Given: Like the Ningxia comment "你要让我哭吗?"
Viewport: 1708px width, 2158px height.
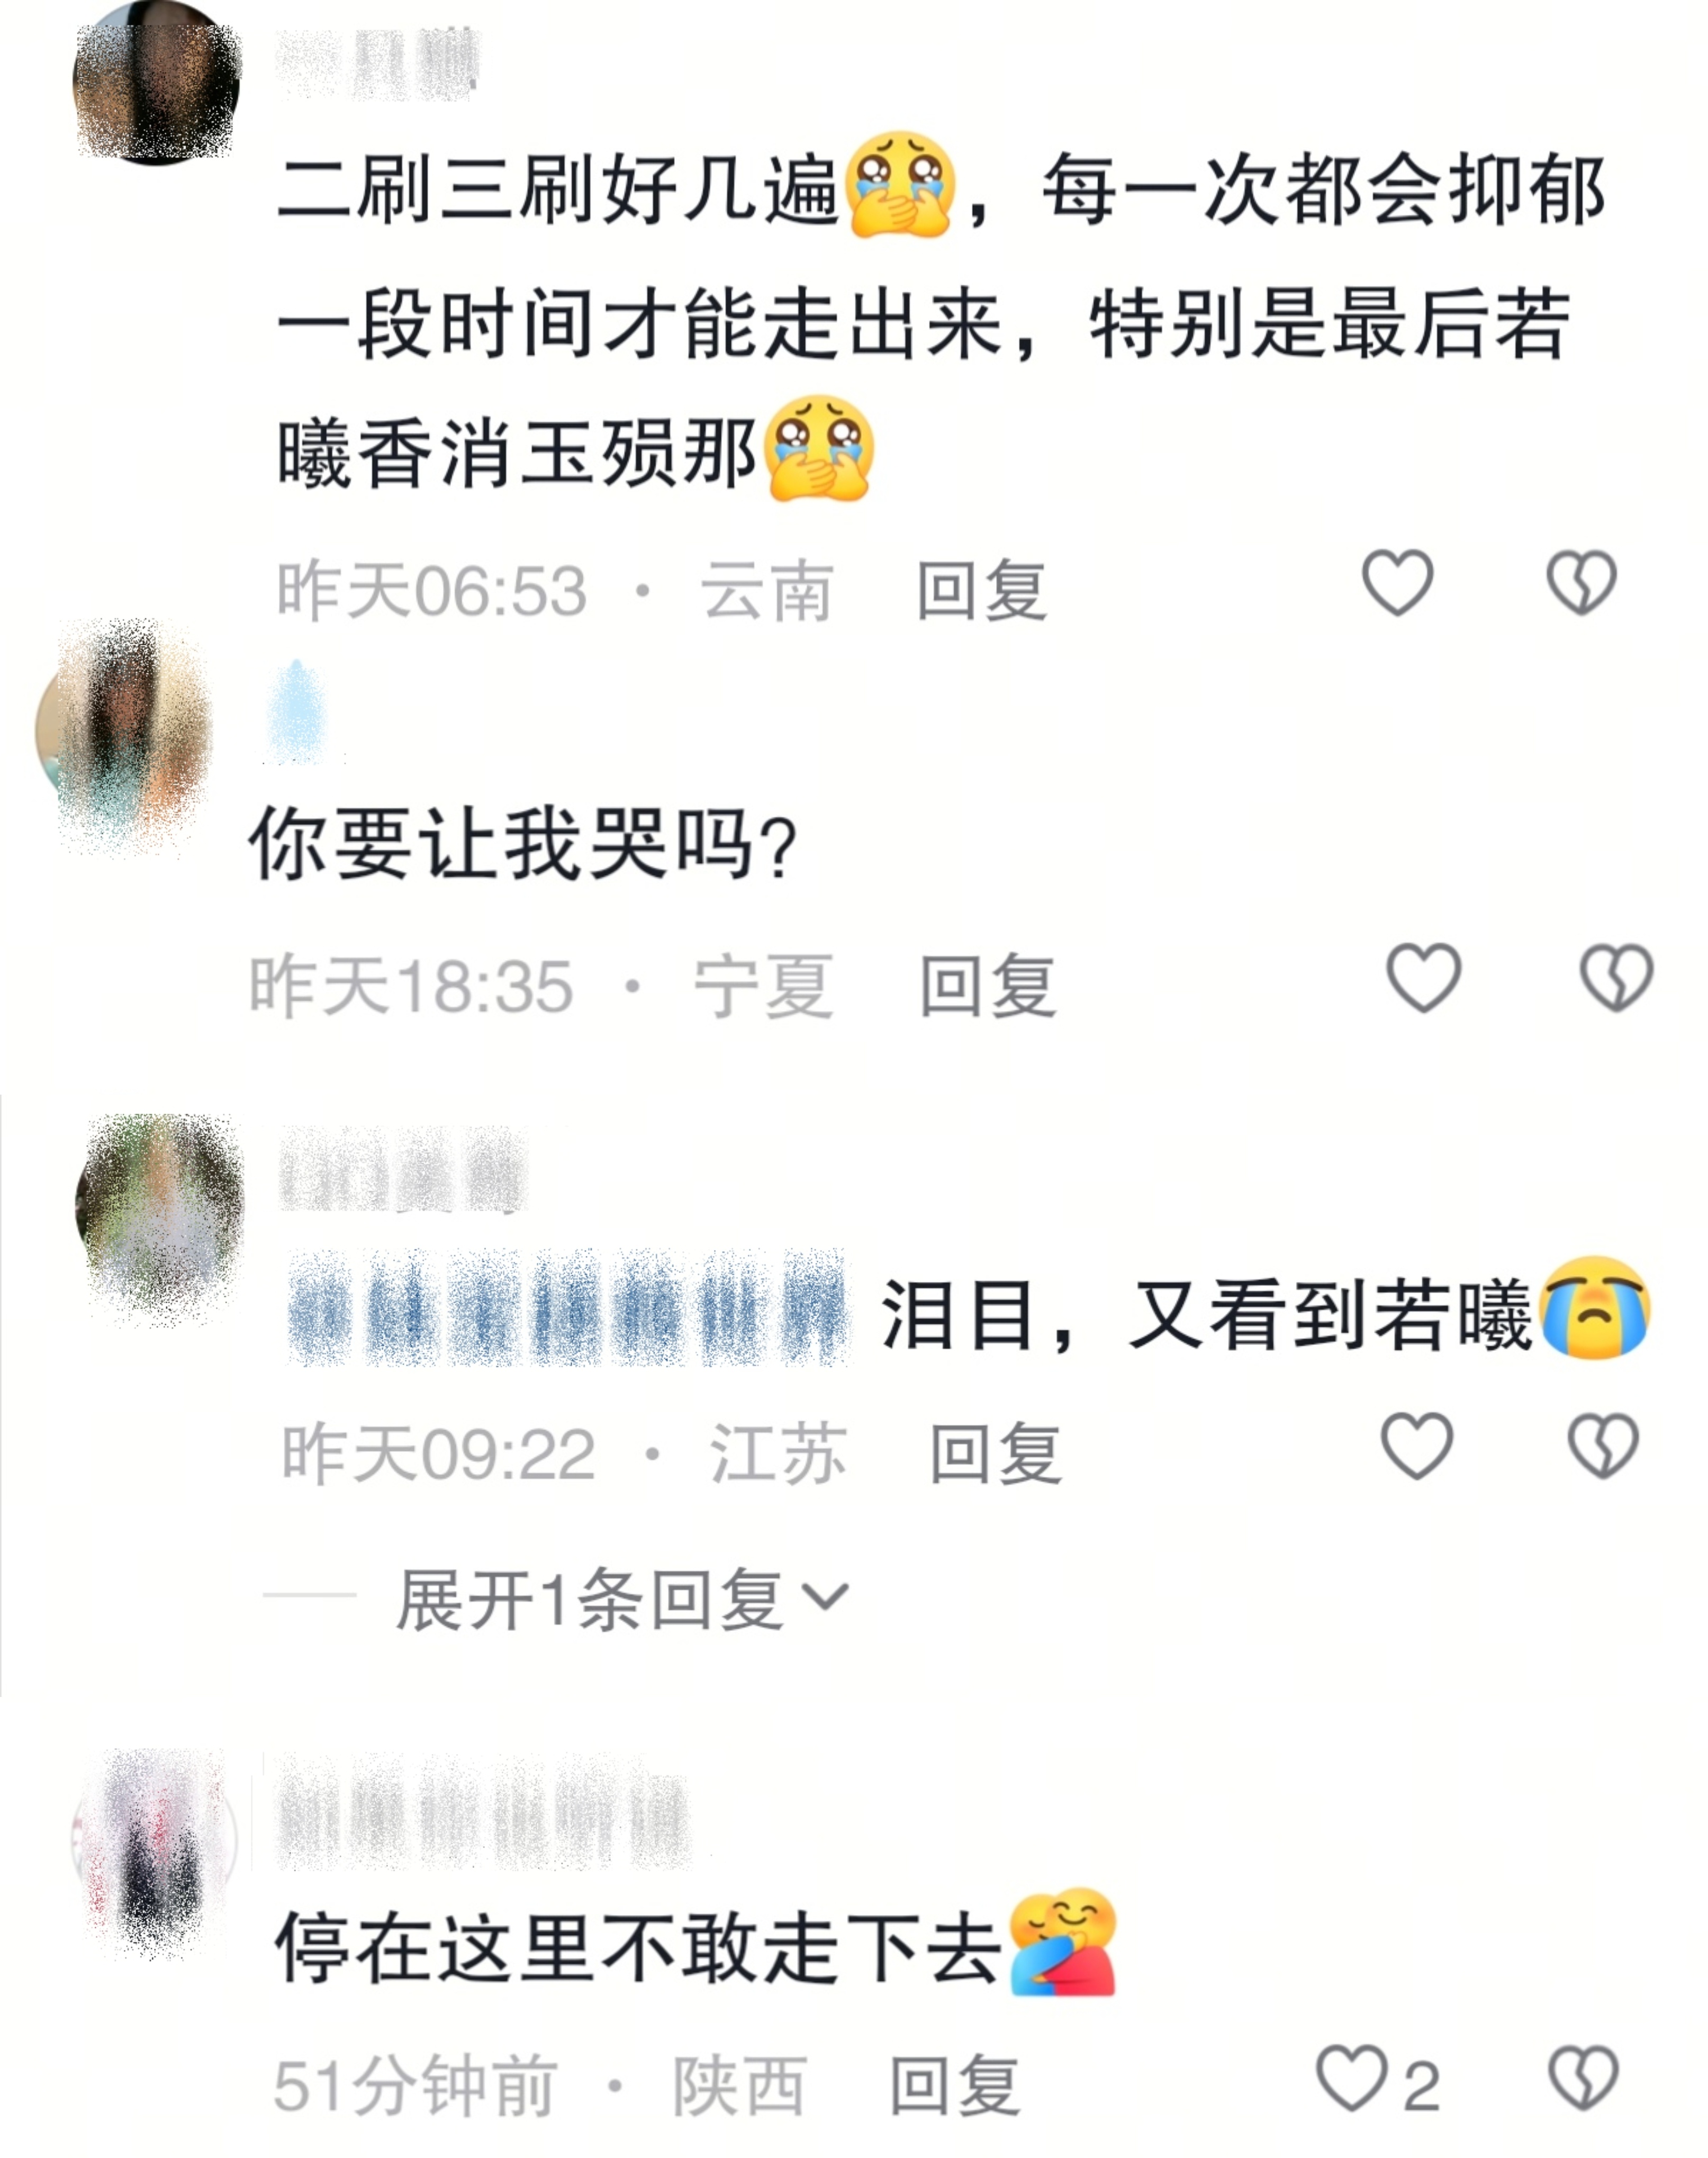Looking at the screenshot, I should 1423,977.
